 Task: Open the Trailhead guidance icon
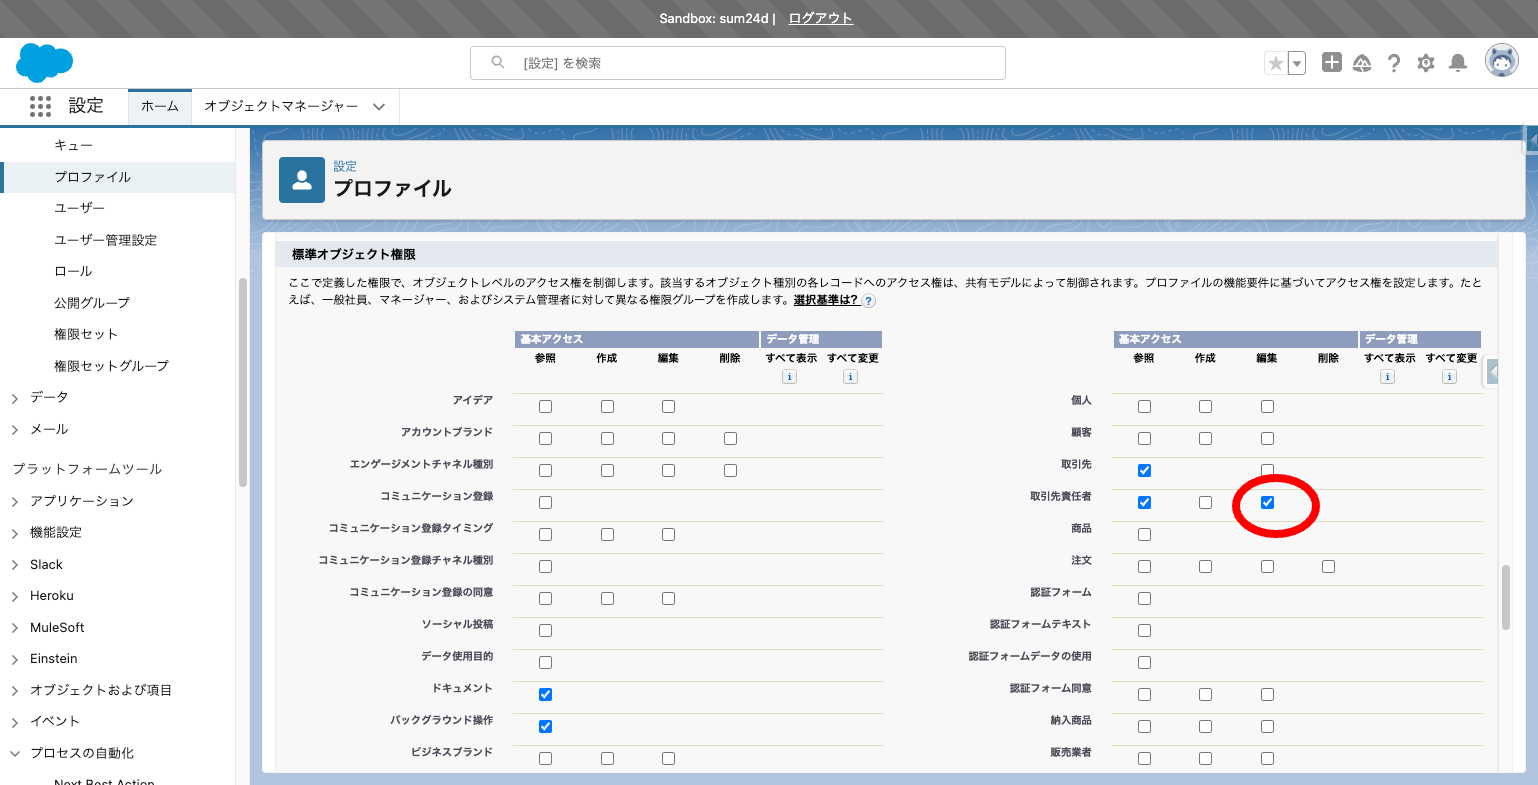point(1362,63)
